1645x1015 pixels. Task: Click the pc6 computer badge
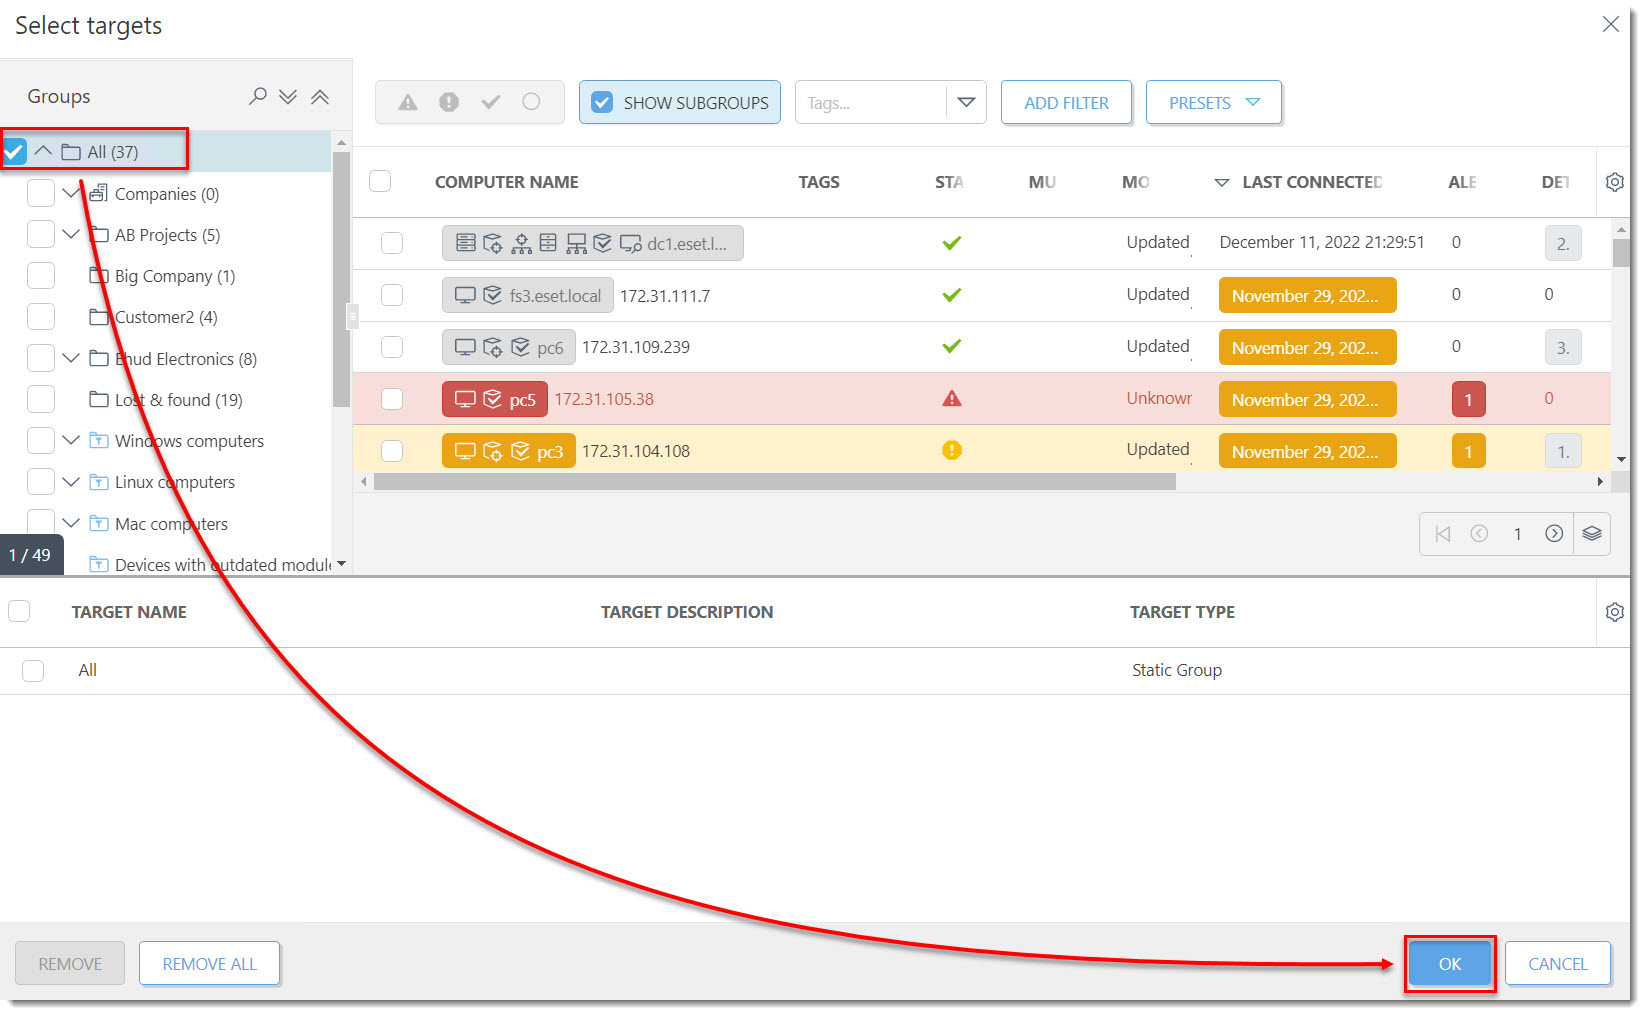point(509,347)
